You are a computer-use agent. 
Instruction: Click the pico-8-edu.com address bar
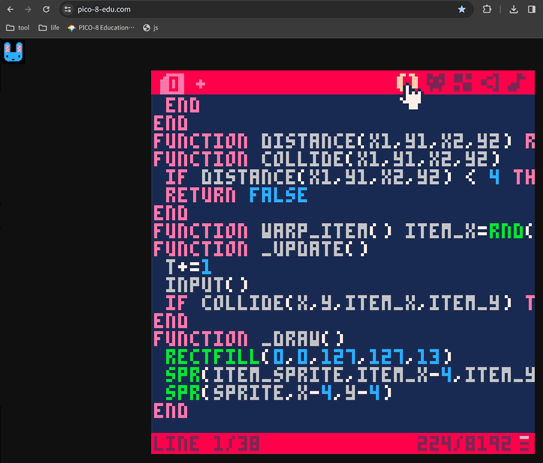pyautogui.click(x=267, y=9)
